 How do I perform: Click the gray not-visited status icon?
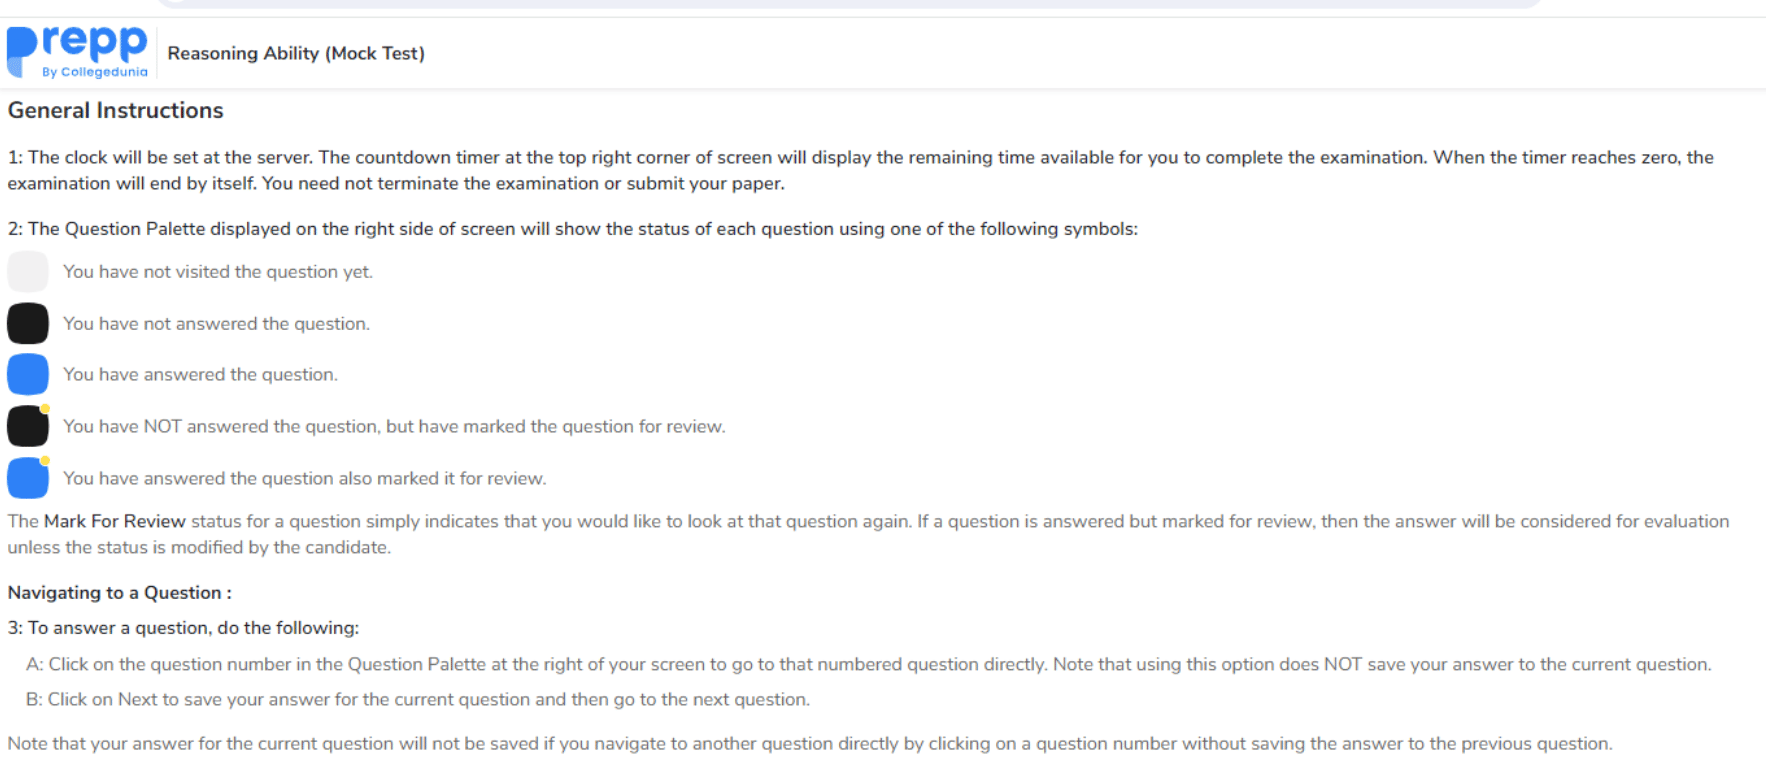pyautogui.click(x=28, y=271)
